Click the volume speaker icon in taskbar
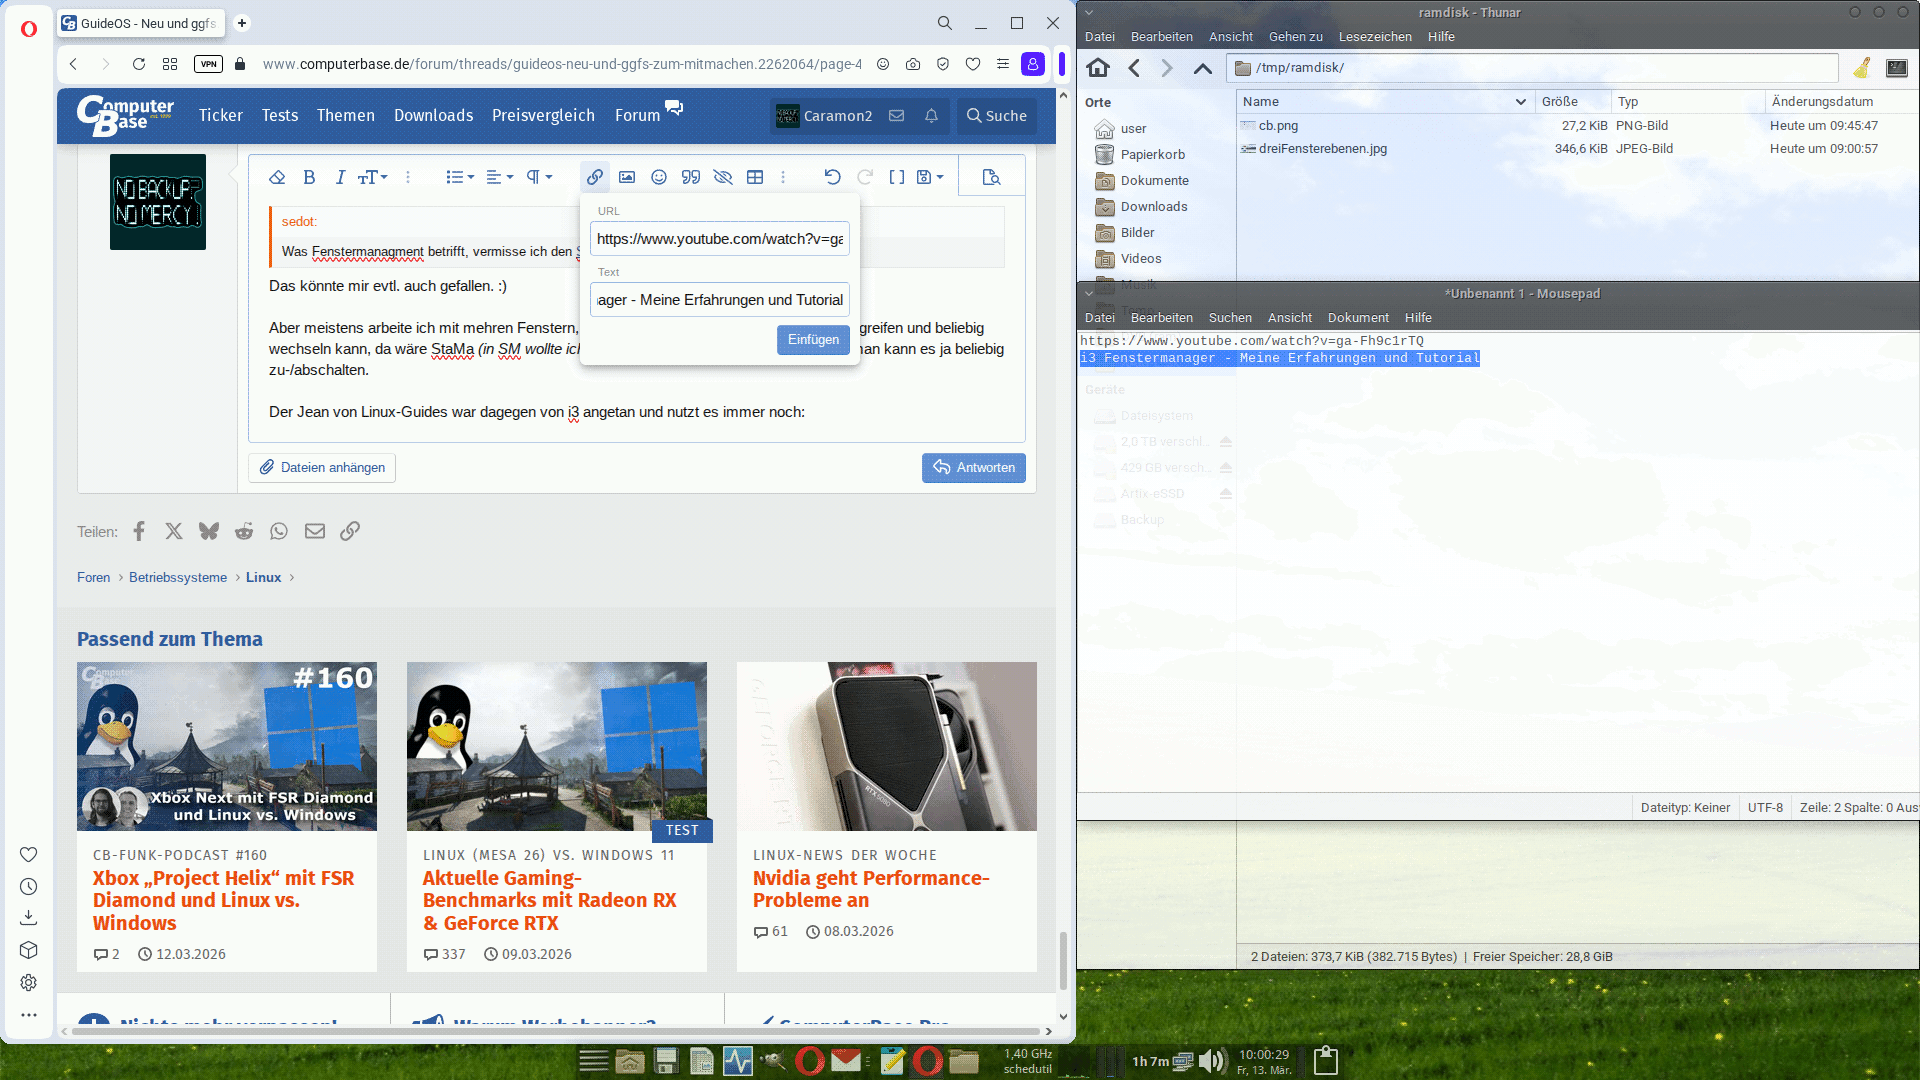Screen dimensions: 1920x1080 1210,1061
